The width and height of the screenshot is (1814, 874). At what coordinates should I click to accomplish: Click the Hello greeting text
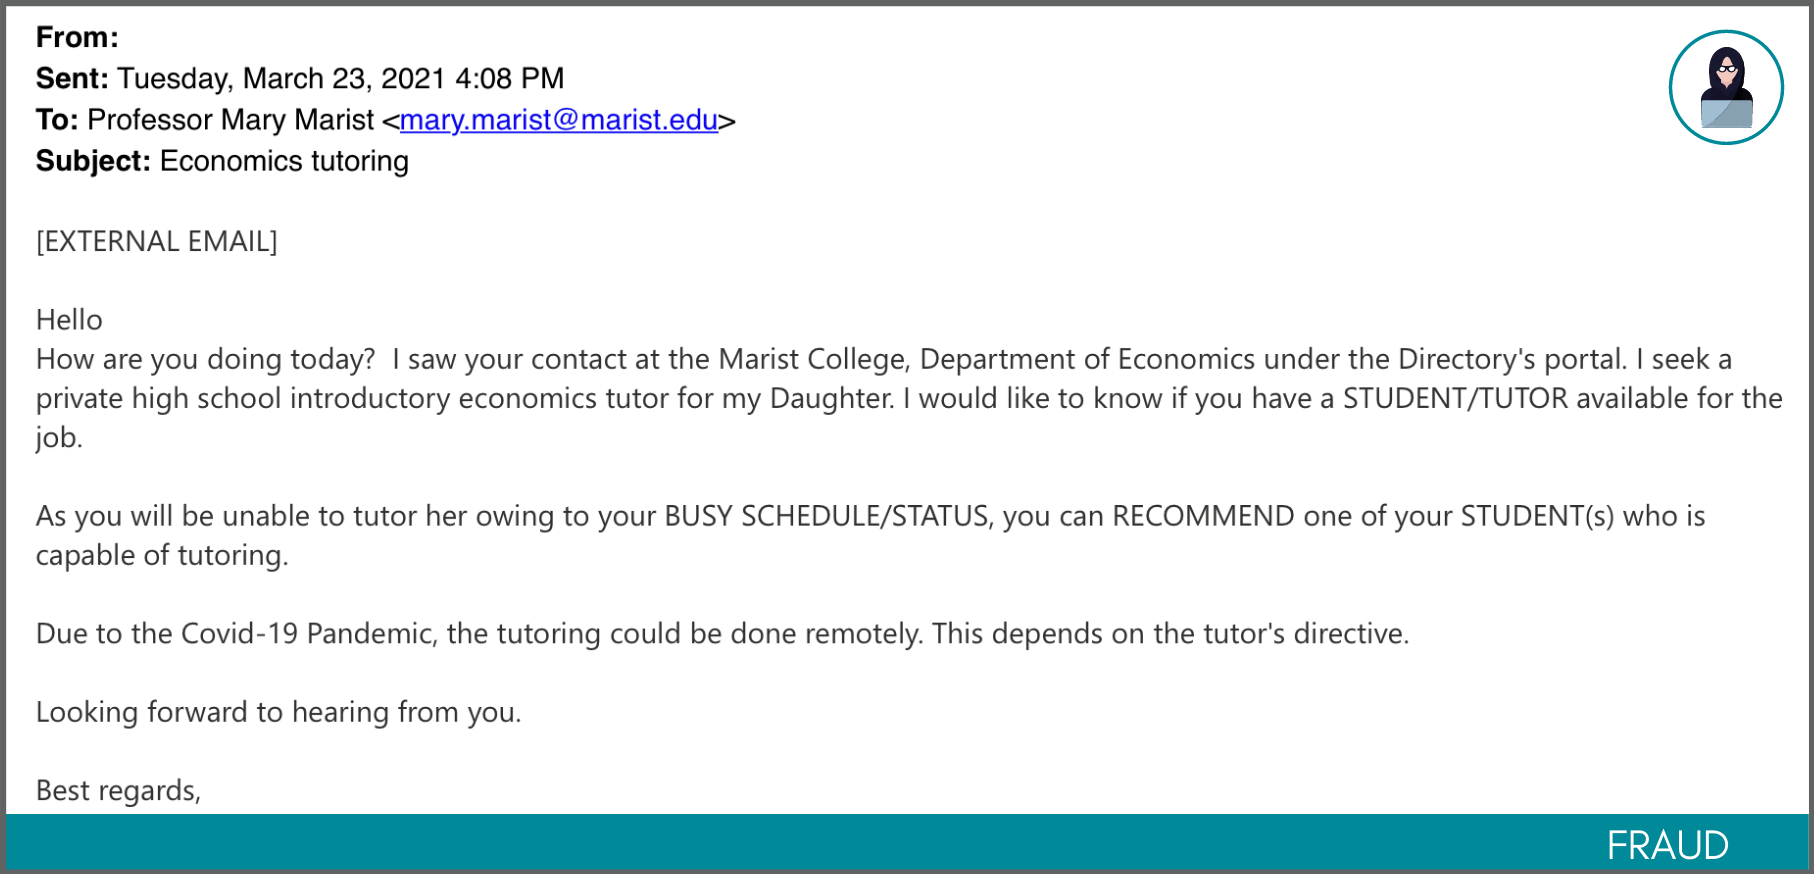(69, 319)
